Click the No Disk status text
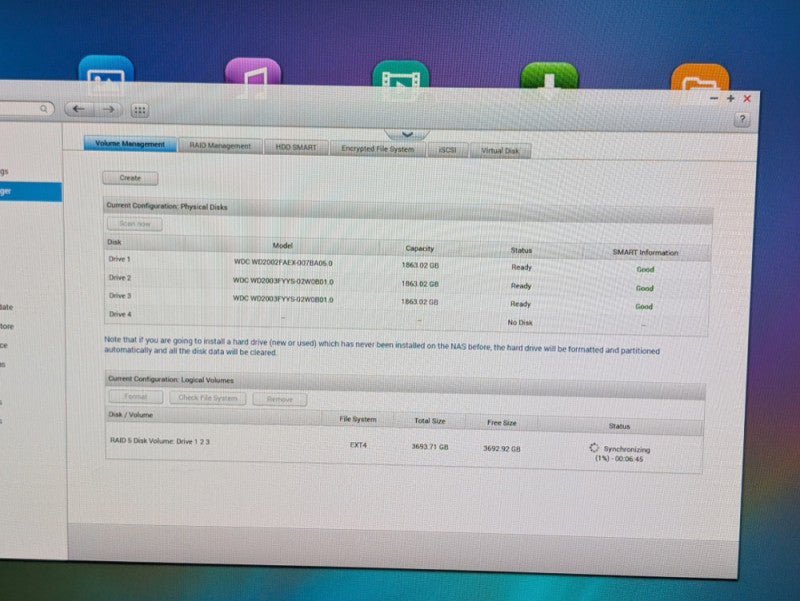 point(520,322)
